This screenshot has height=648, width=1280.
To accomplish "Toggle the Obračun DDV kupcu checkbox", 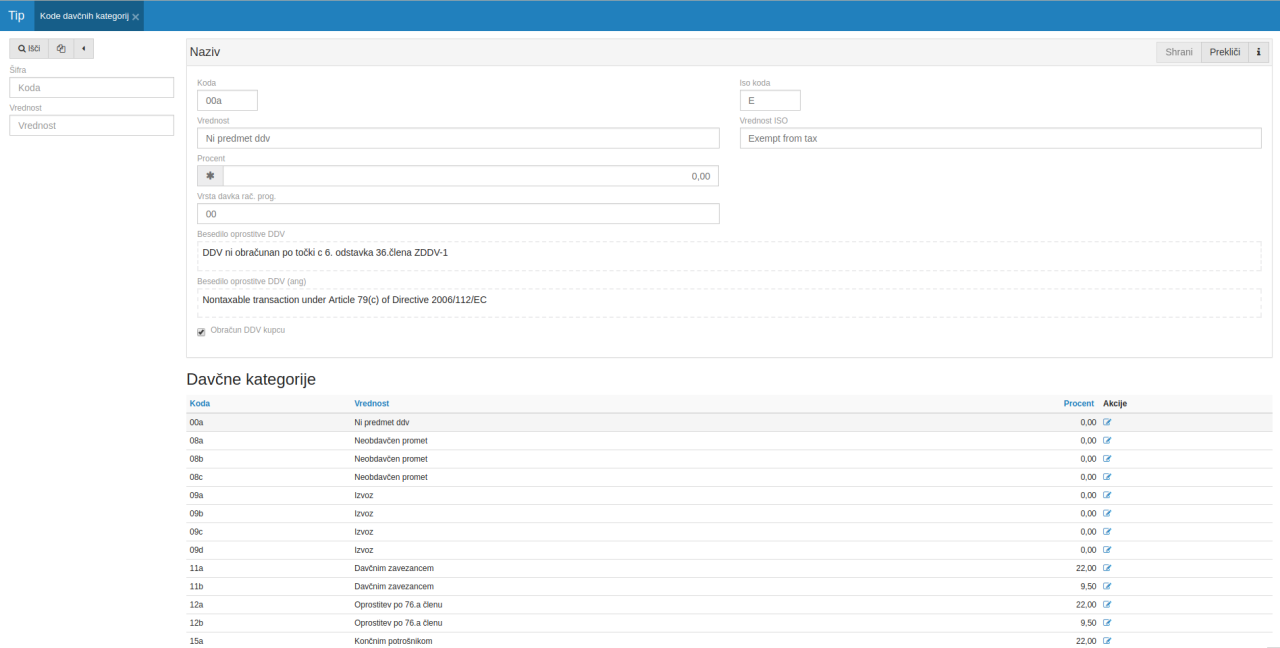I will (201, 332).
